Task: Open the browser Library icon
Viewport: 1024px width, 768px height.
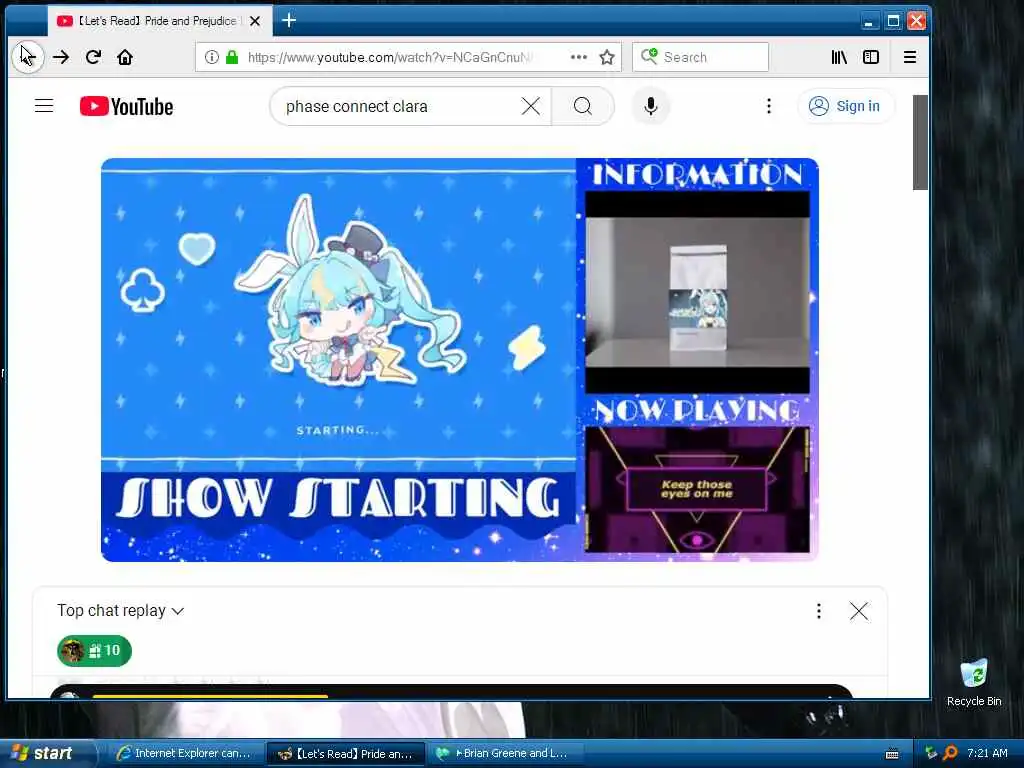Action: tap(839, 57)
